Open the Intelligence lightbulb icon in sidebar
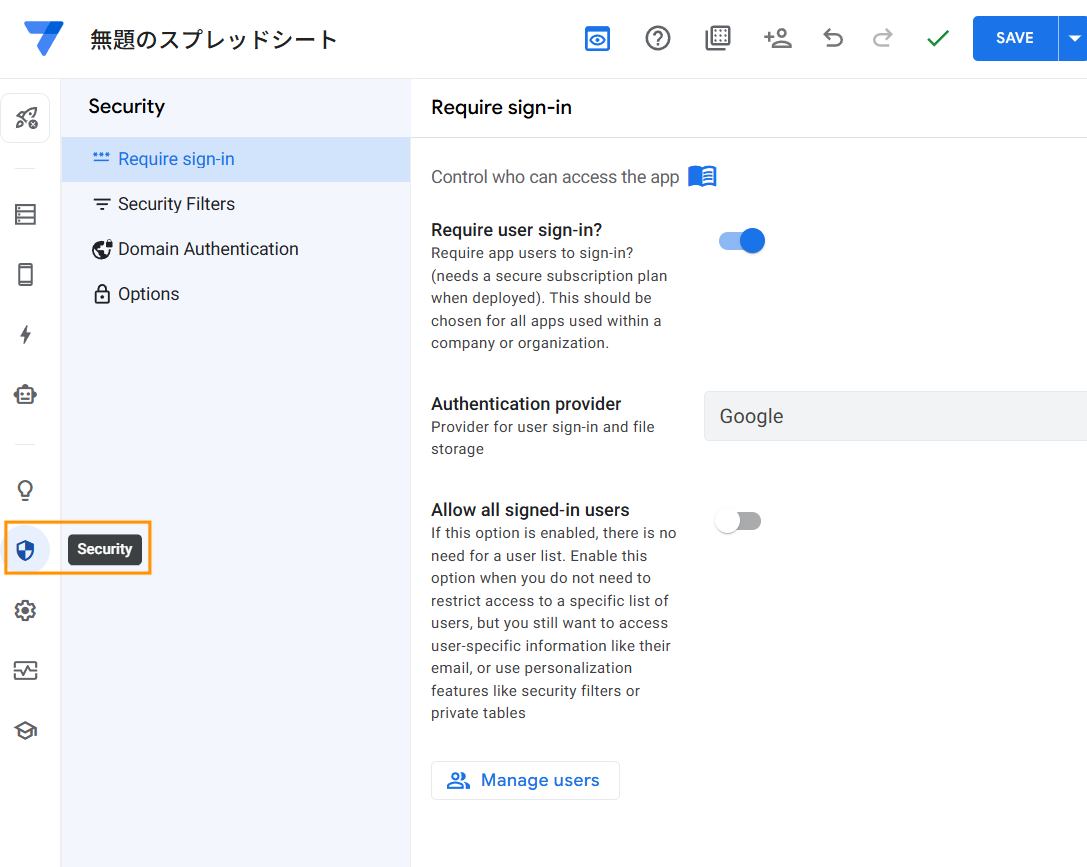Screen dimensions: 1087x867 [26, 490]
